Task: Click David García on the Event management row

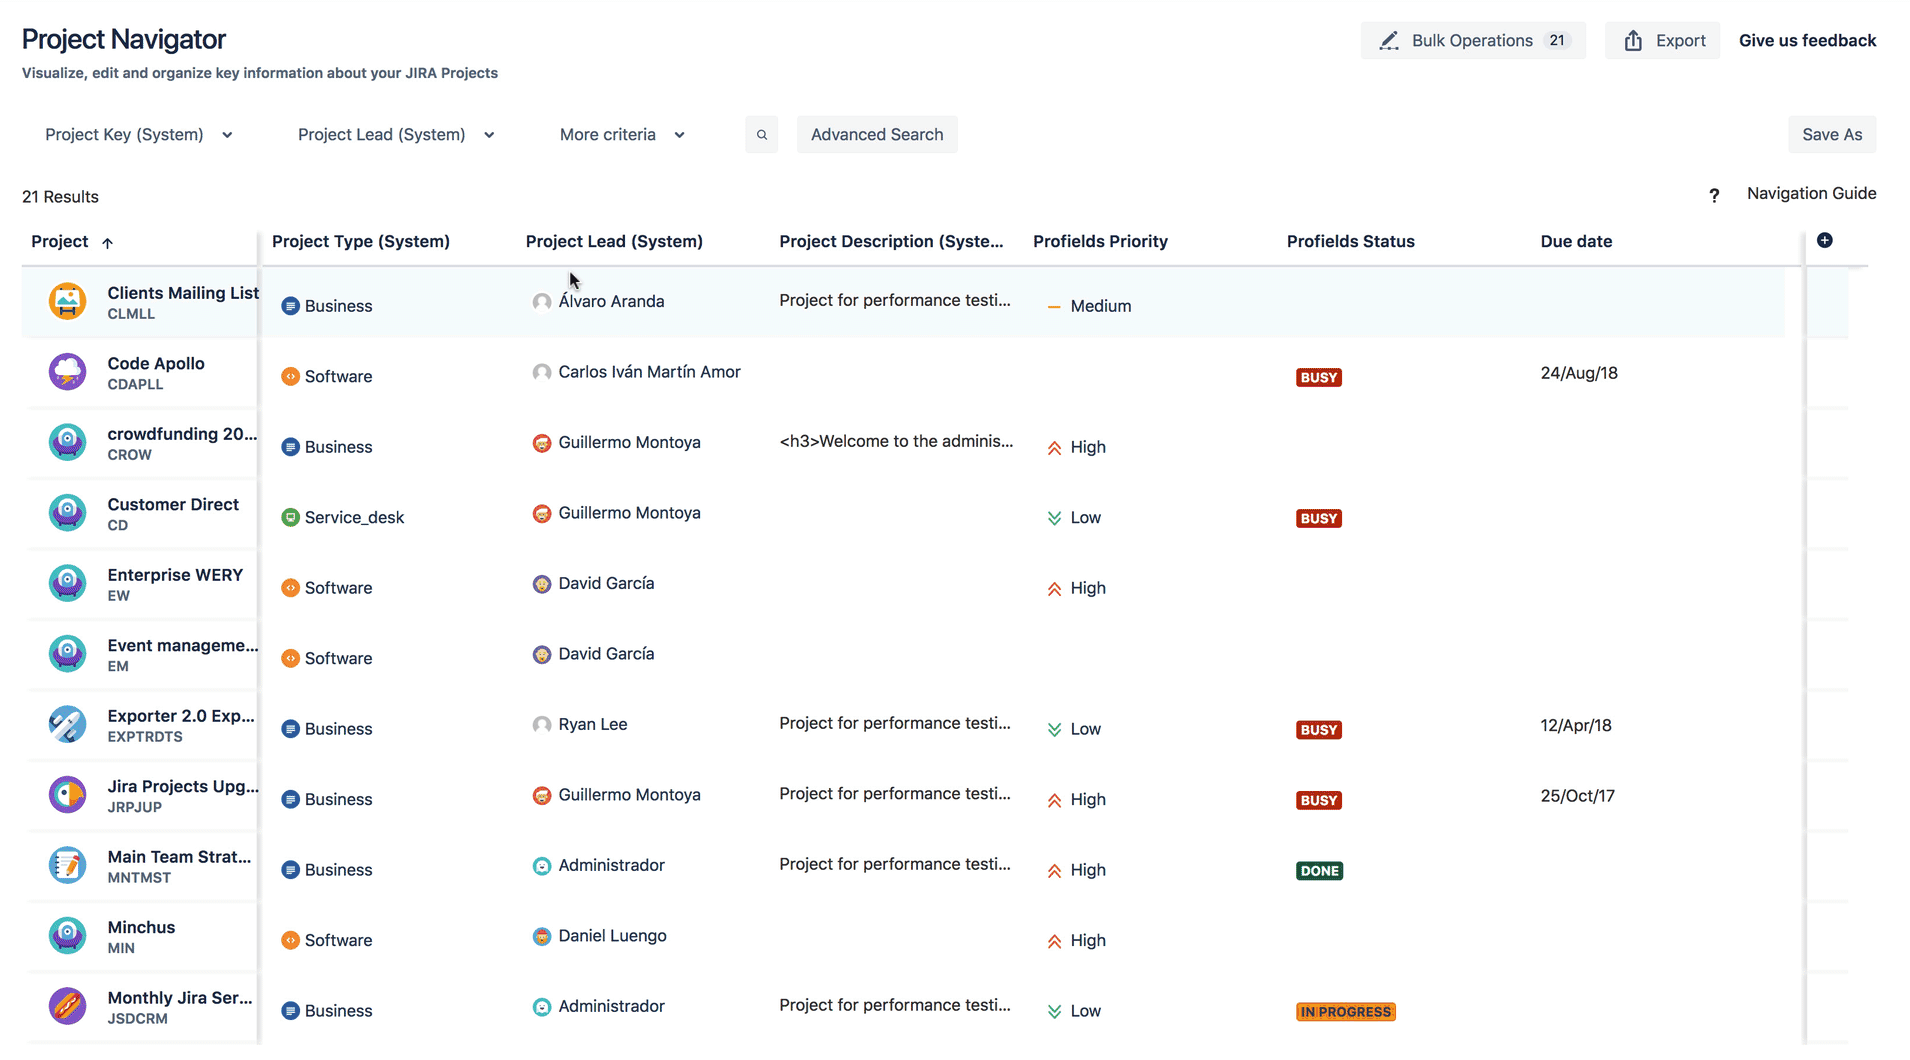Action: 606,654
